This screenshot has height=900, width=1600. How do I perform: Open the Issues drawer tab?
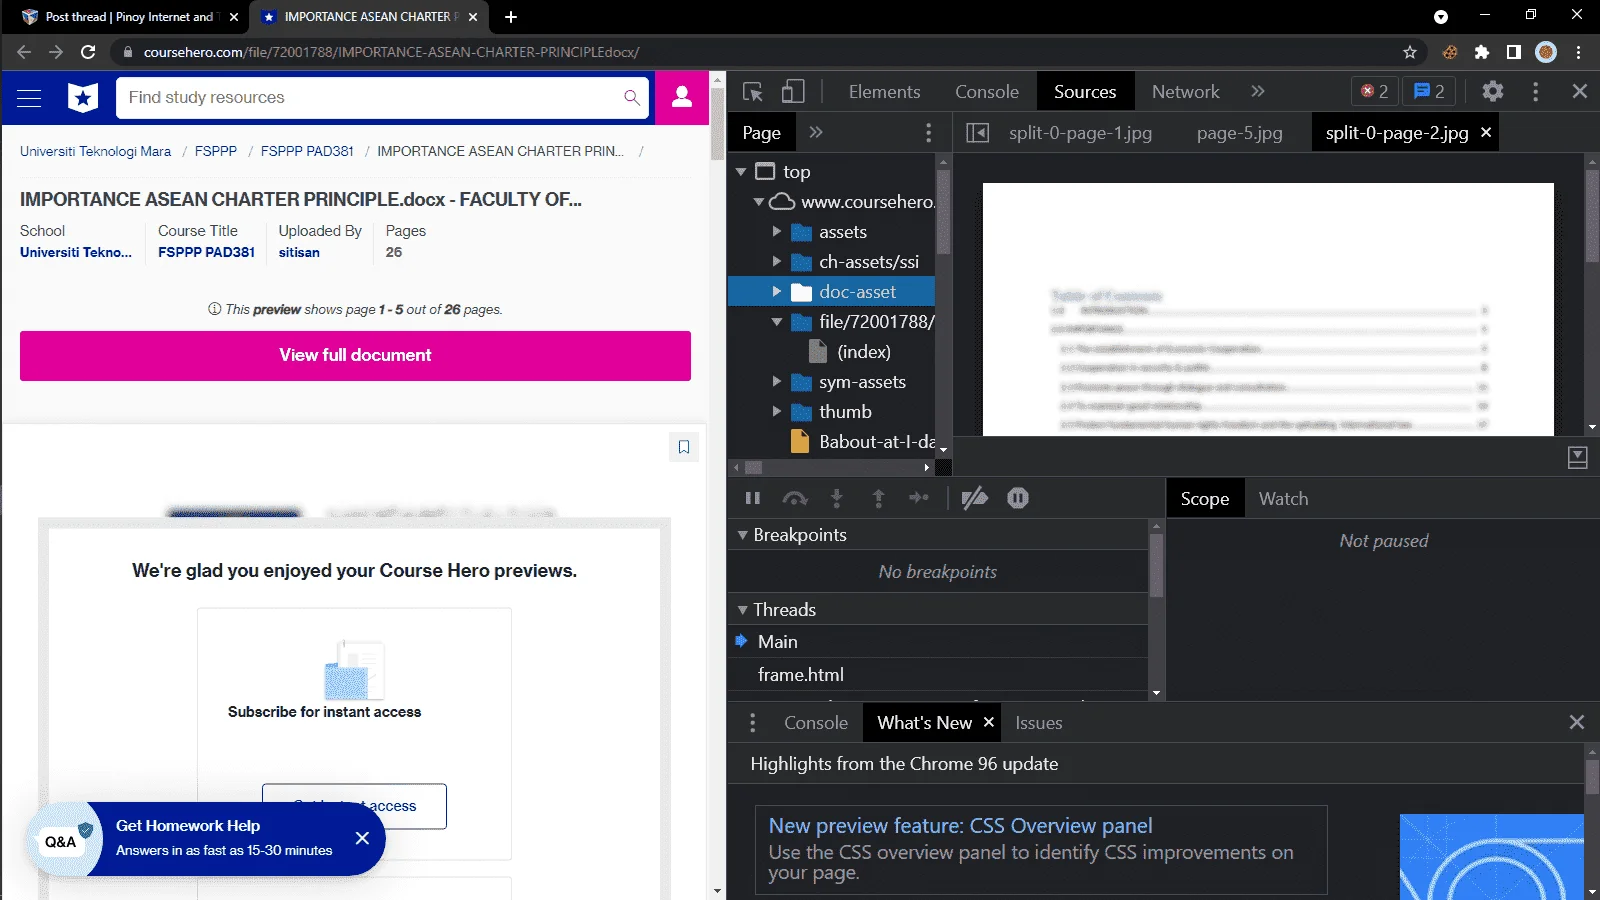[1038, 723]
